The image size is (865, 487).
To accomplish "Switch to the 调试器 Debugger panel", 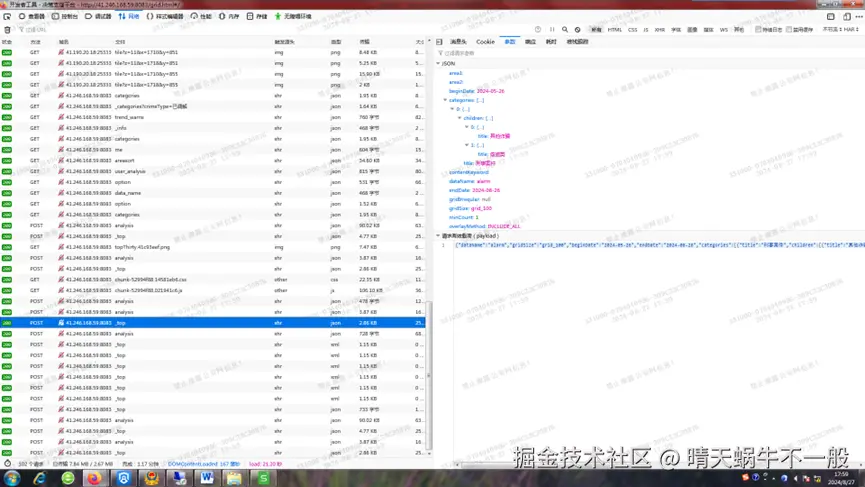I will click(98, 17).
